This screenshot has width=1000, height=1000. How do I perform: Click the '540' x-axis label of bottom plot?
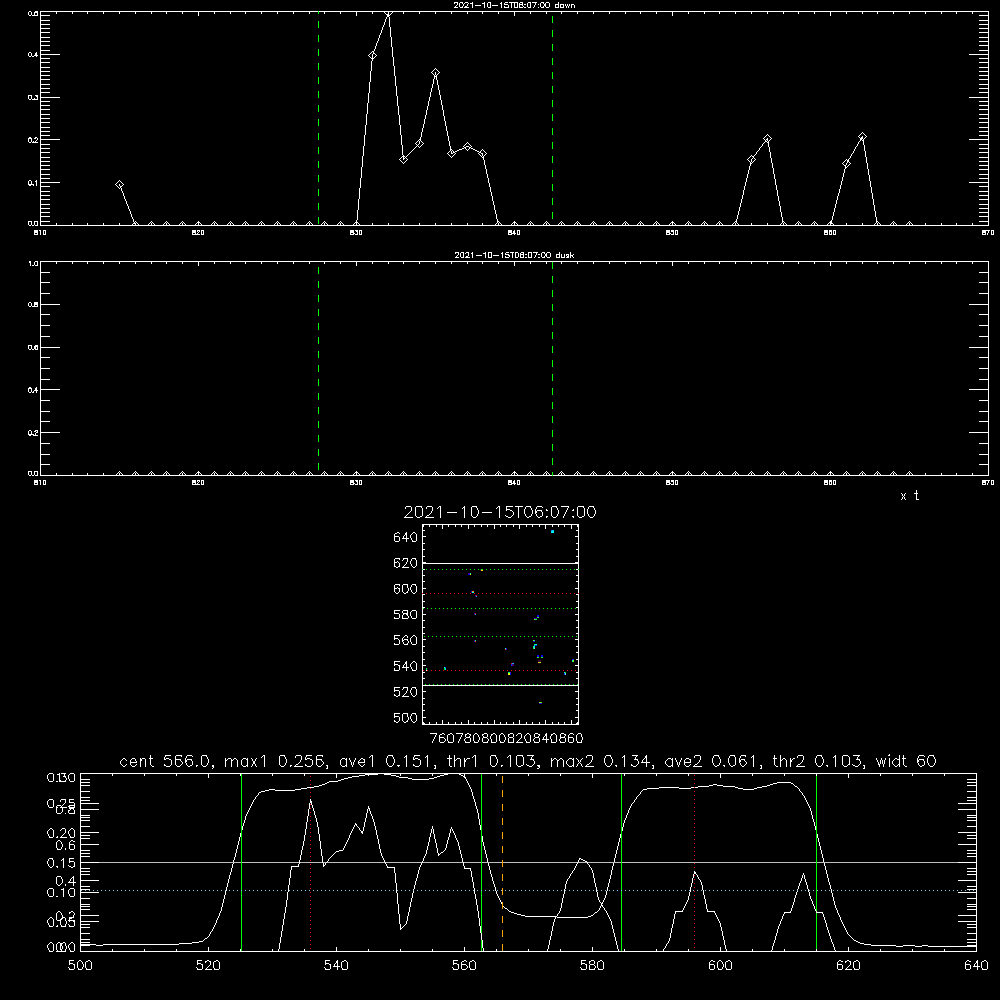pyautogui.click(x=336, y=966)
